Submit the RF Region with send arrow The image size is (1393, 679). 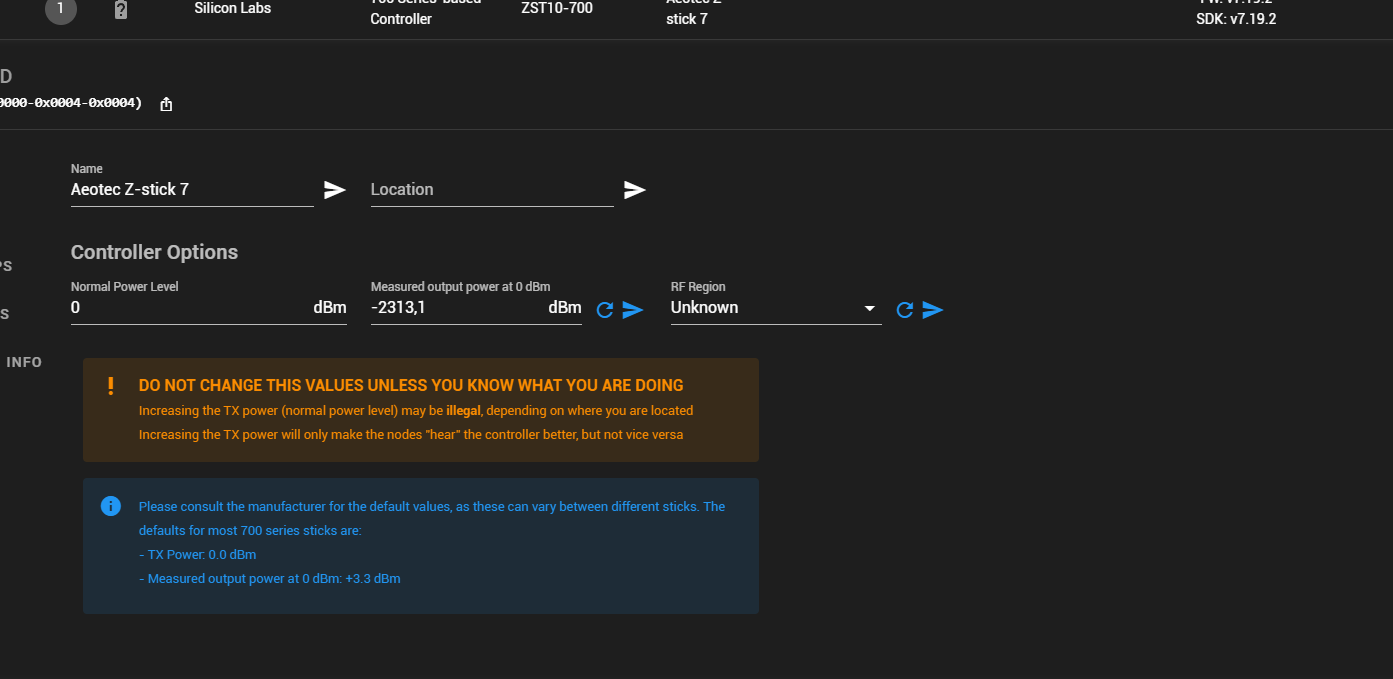coord(932,310)
